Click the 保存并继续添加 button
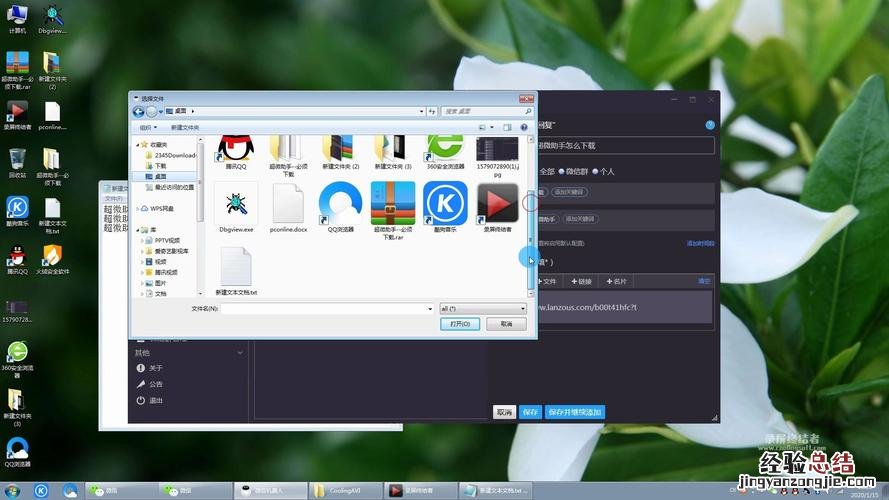The width and height of the screenshot is (889, 500). [x=575, y=412]
